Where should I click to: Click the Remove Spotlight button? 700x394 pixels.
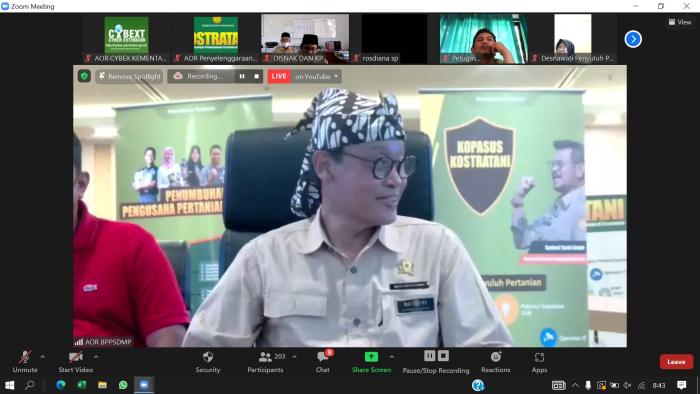pos(129,76)
